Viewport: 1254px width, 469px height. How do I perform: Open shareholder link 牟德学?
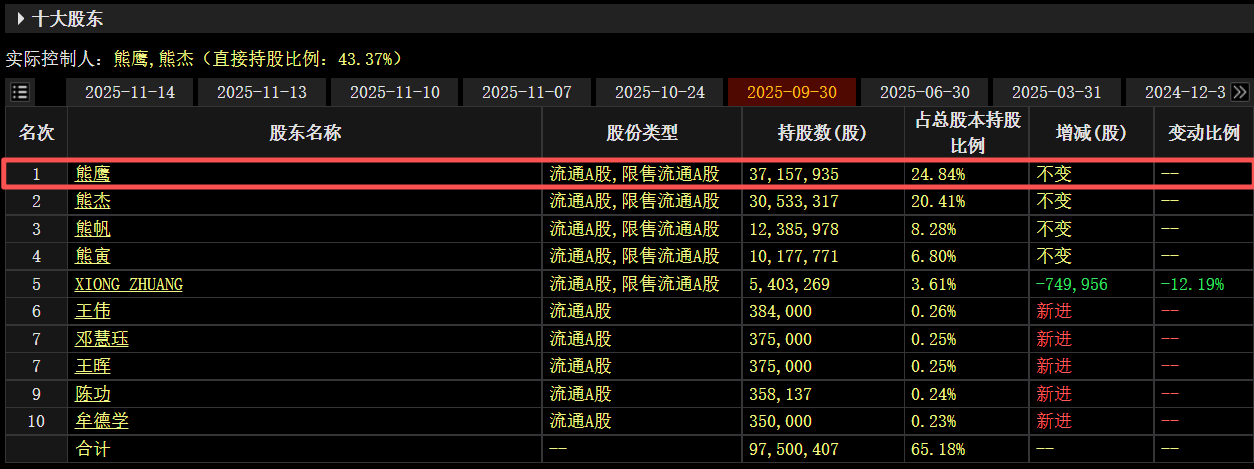tap(102, 422)
